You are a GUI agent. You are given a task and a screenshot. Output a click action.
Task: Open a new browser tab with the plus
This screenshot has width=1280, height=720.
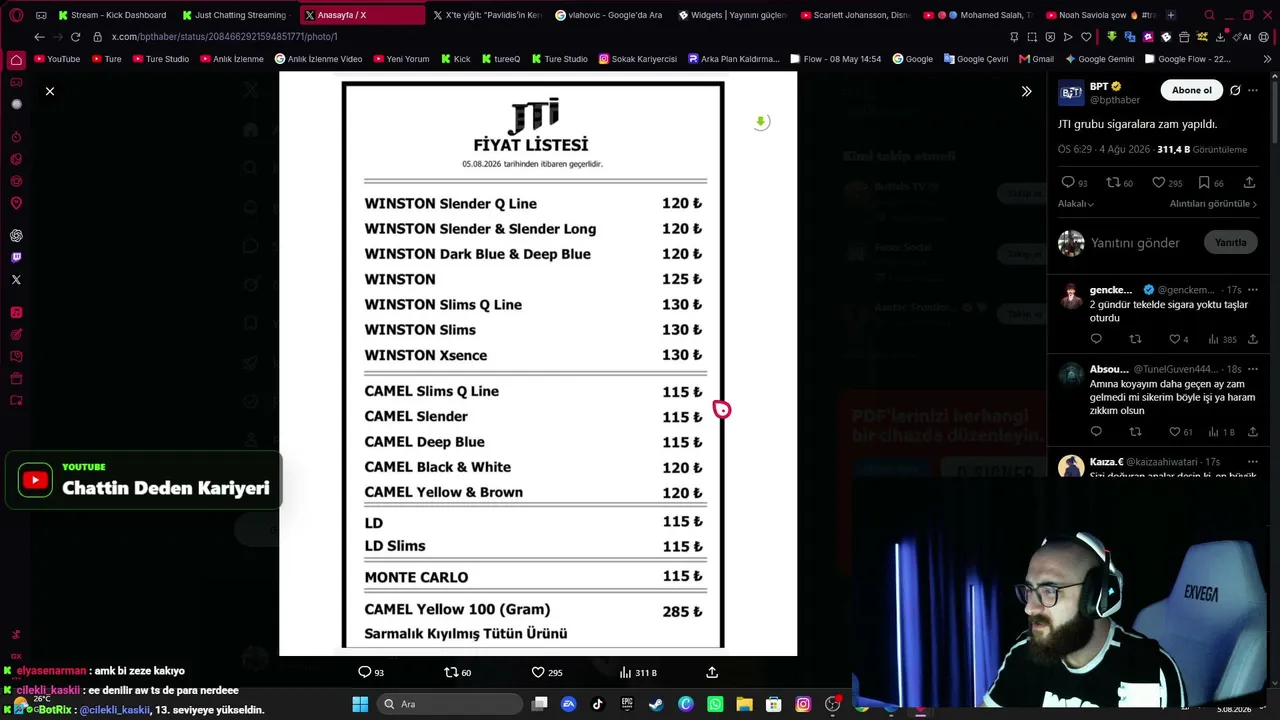pyautogui.click(x=1171, y=15)
